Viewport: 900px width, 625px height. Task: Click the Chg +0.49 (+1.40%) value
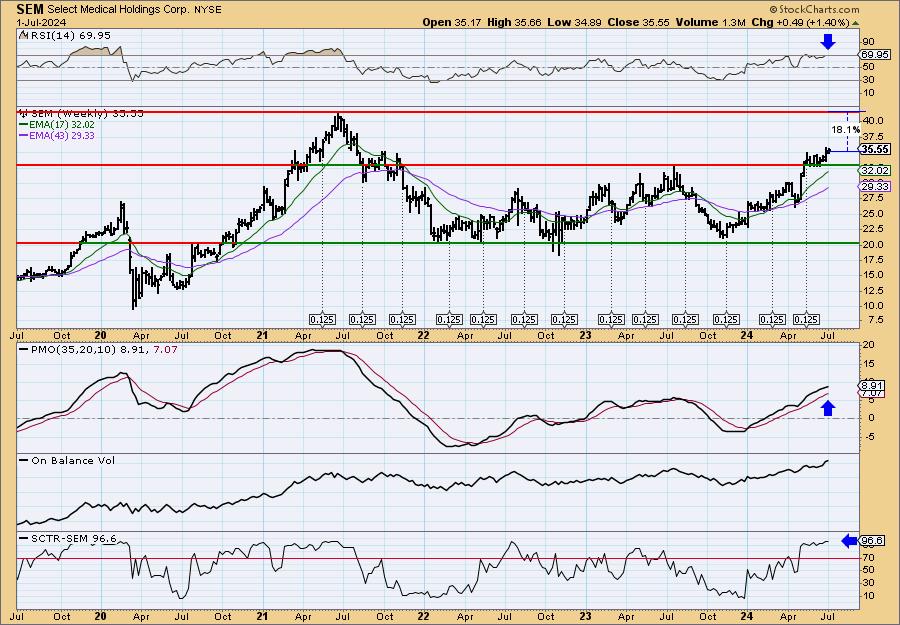[800, 22]
